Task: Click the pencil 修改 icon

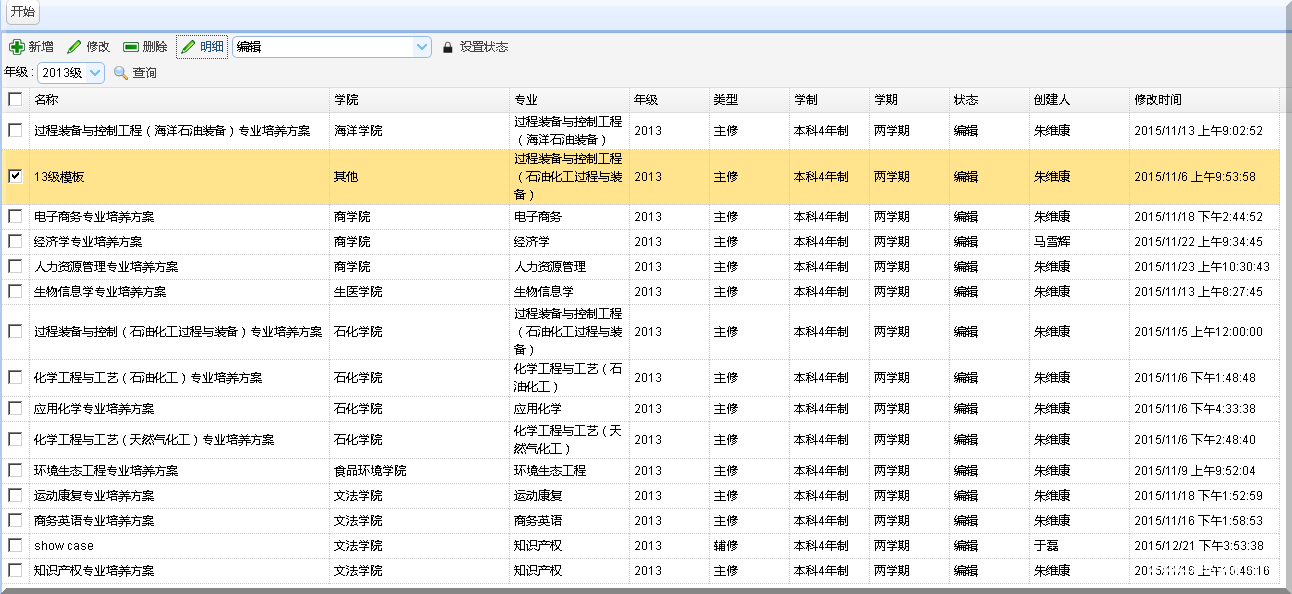Action: coord(74,47)
